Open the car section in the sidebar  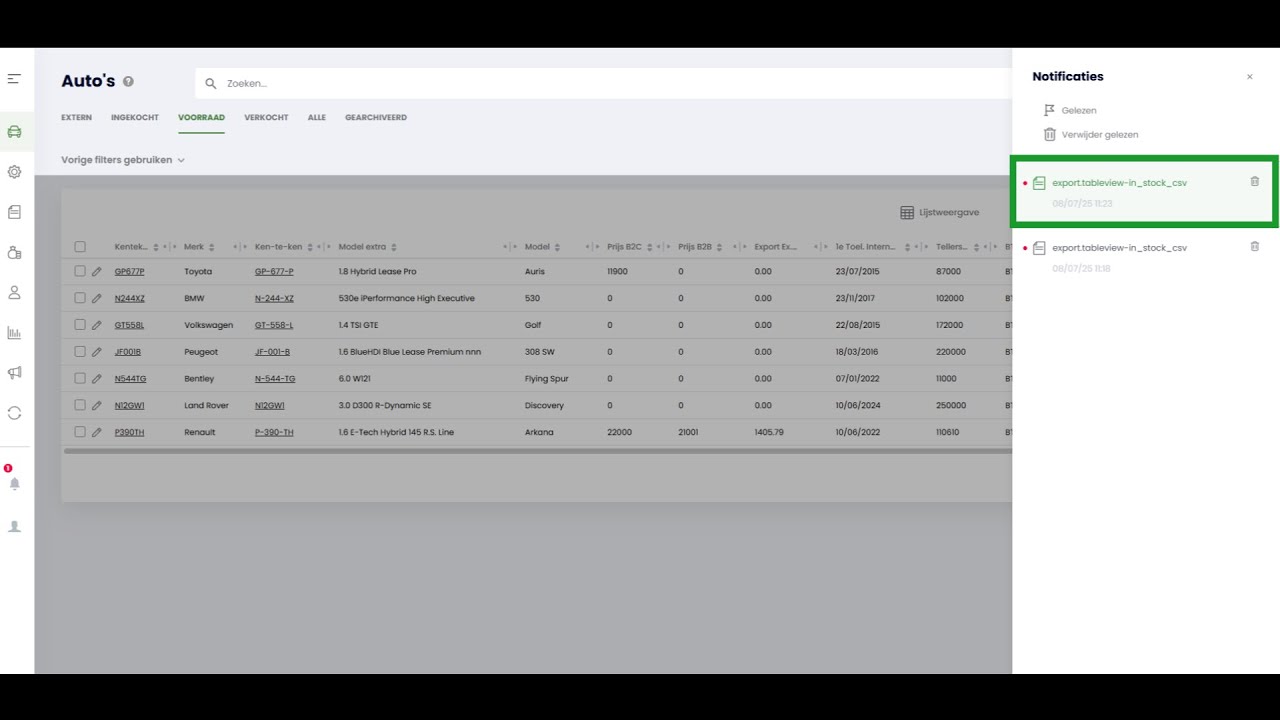pos(14,132)
